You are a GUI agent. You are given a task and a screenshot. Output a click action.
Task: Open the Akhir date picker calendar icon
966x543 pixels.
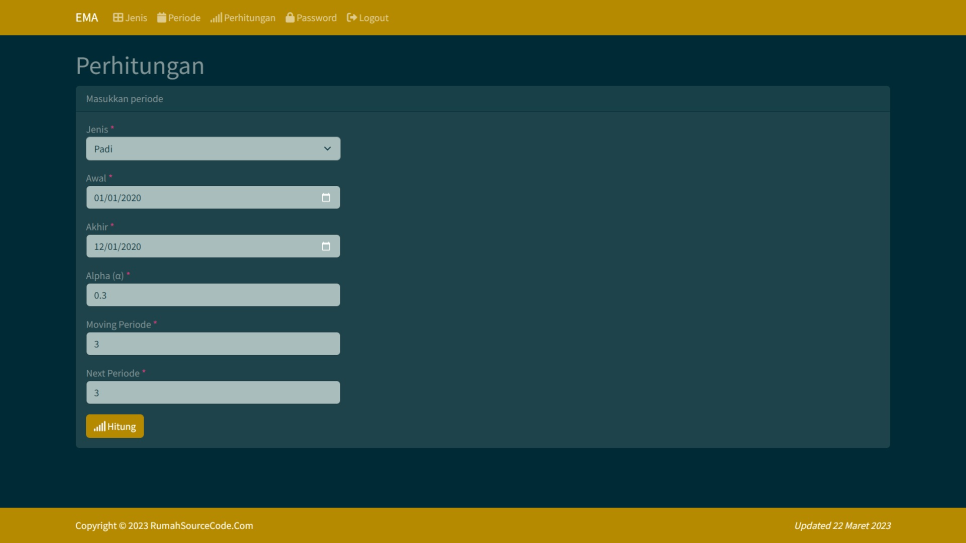pos(326,247)
